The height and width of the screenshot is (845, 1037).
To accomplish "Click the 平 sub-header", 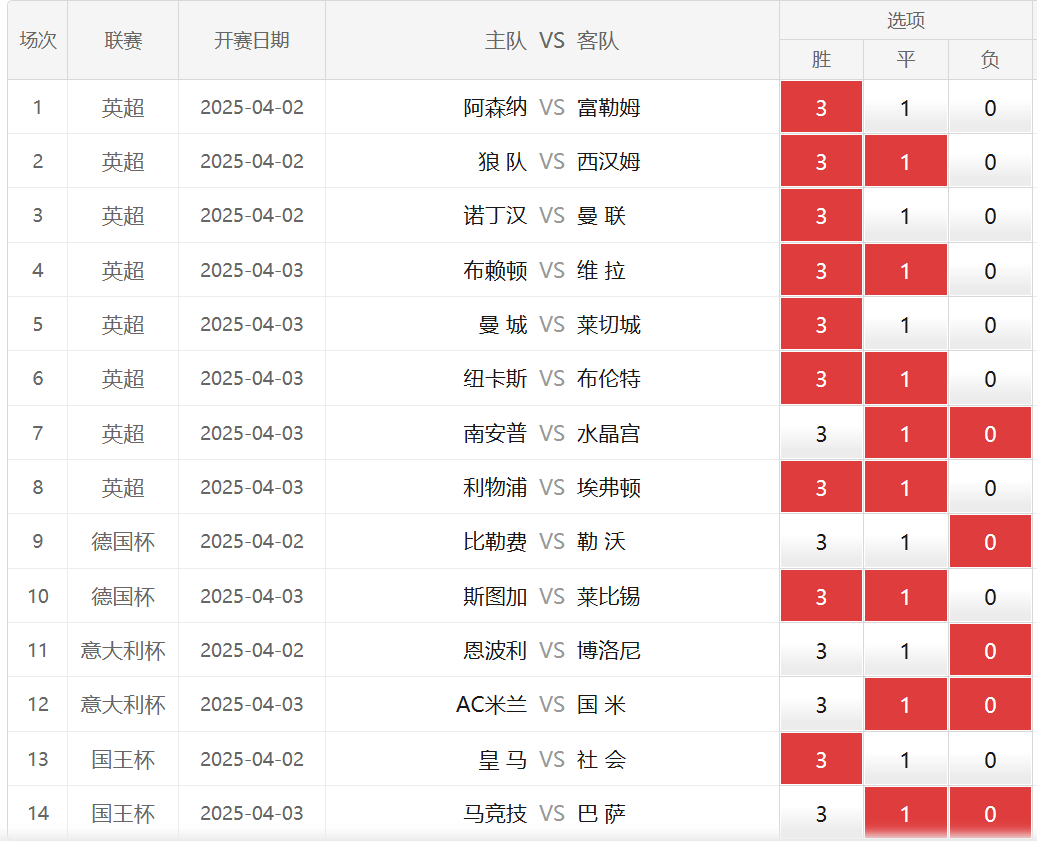I will (x=905, y=60).
